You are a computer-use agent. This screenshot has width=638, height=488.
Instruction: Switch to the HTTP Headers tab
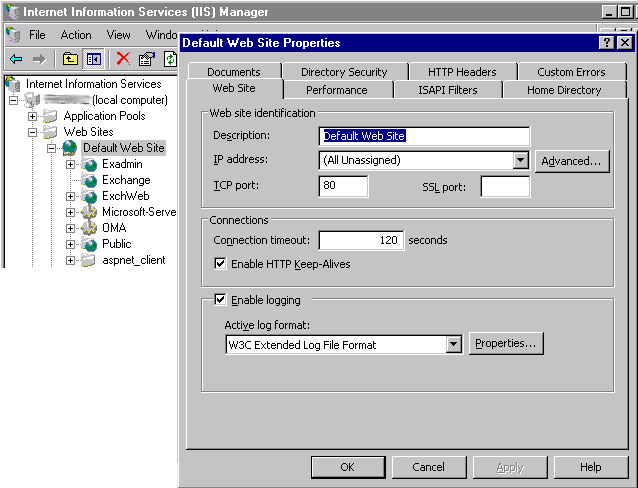462,72
